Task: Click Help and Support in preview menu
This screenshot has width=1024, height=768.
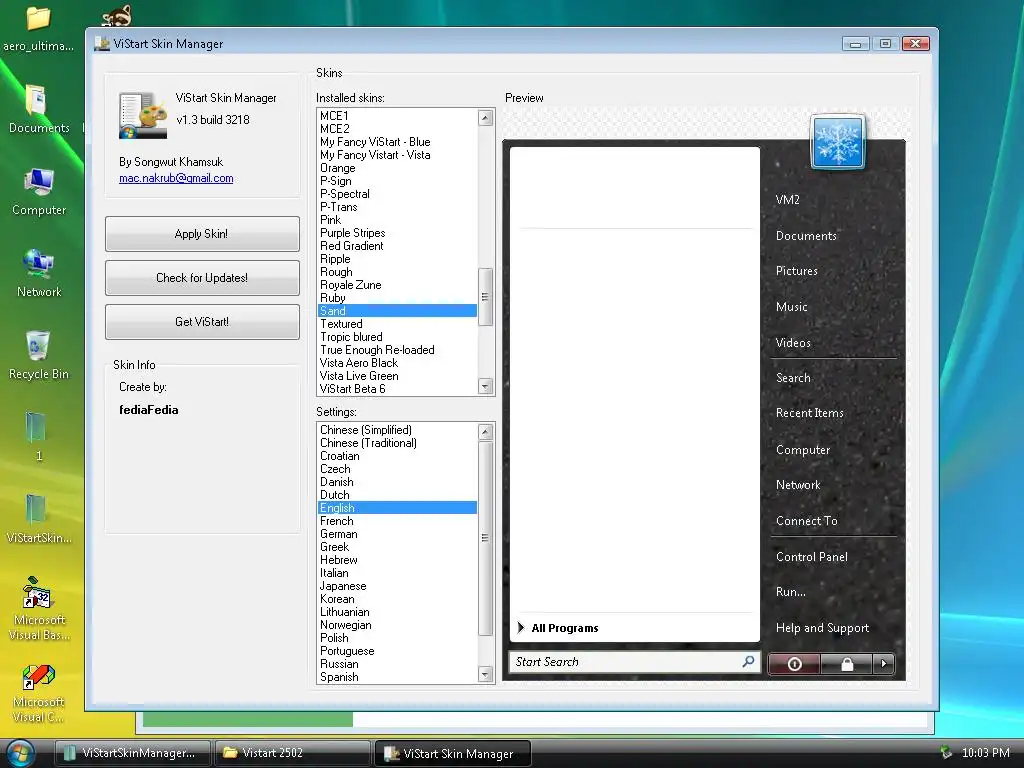Action: [x=822, y=628]
